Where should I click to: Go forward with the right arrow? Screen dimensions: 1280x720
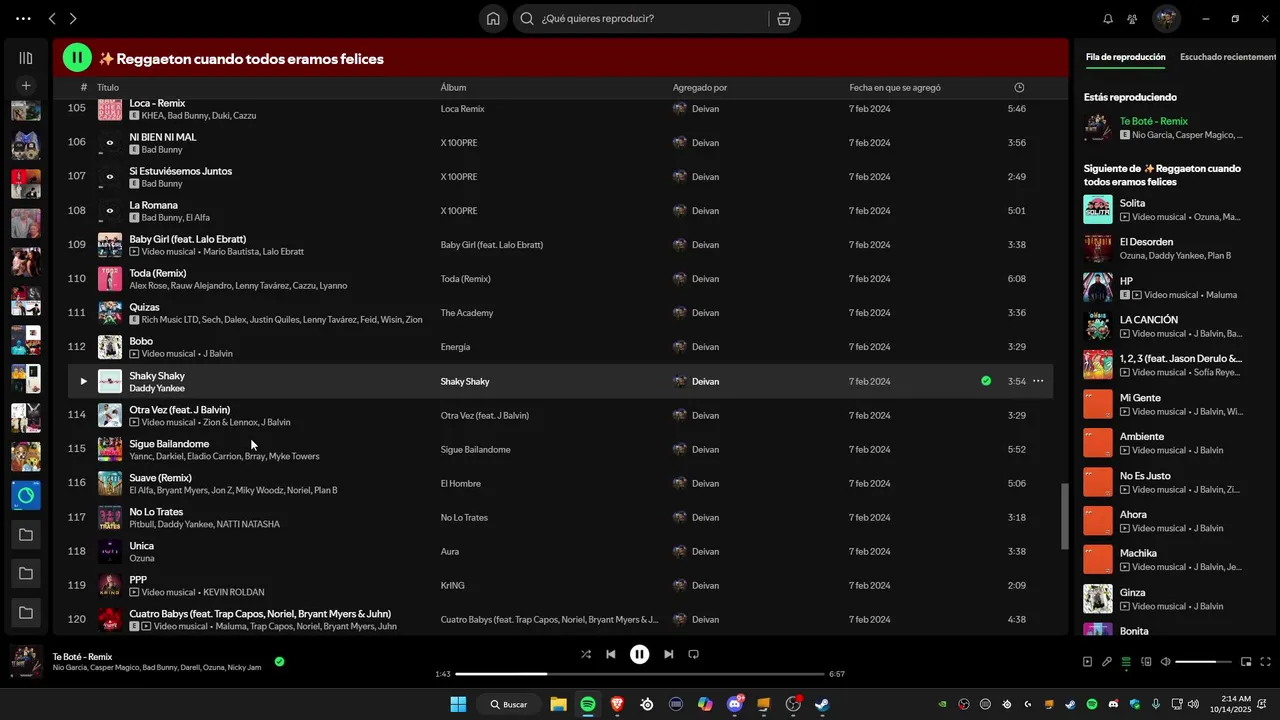coord(73,18)
